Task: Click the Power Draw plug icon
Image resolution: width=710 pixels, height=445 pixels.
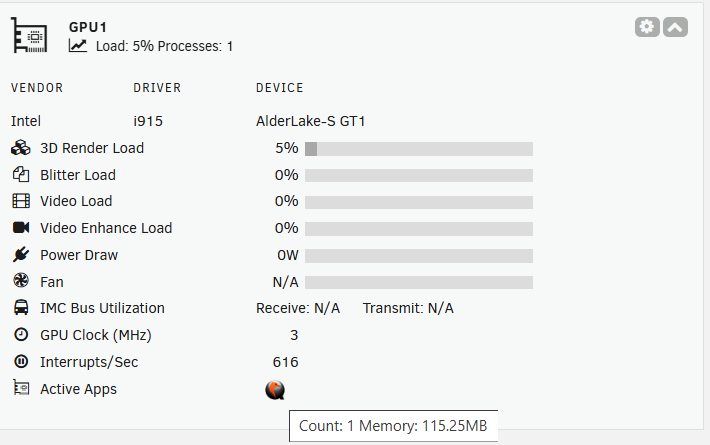Action: (x=21, y=255)
